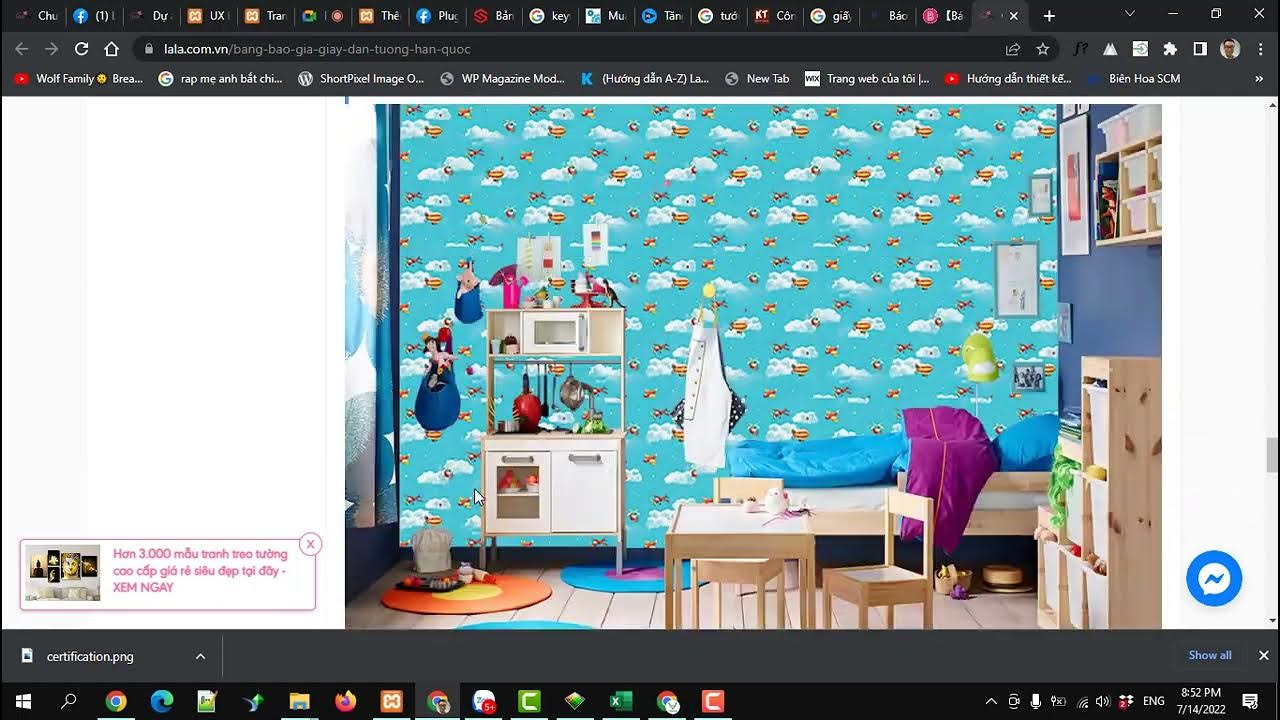
Task: Open the Messenger chat bubble
Action: point(1214,578)
